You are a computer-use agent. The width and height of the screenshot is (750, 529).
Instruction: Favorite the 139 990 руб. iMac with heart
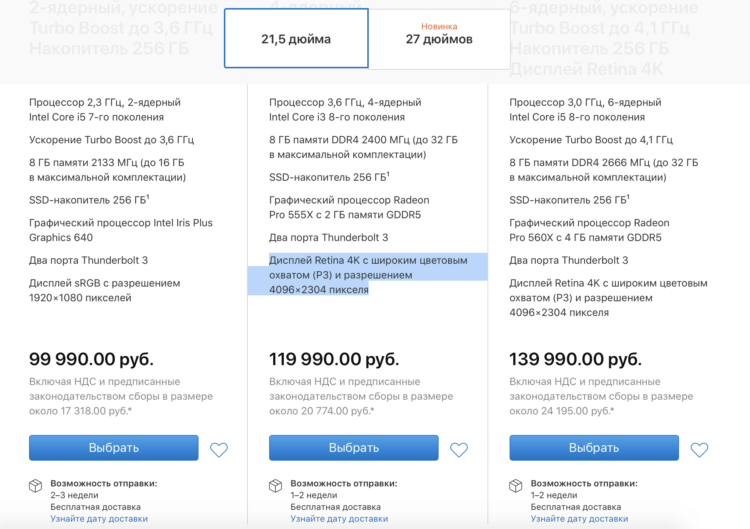pyautogui.click(x=699, y=450)
